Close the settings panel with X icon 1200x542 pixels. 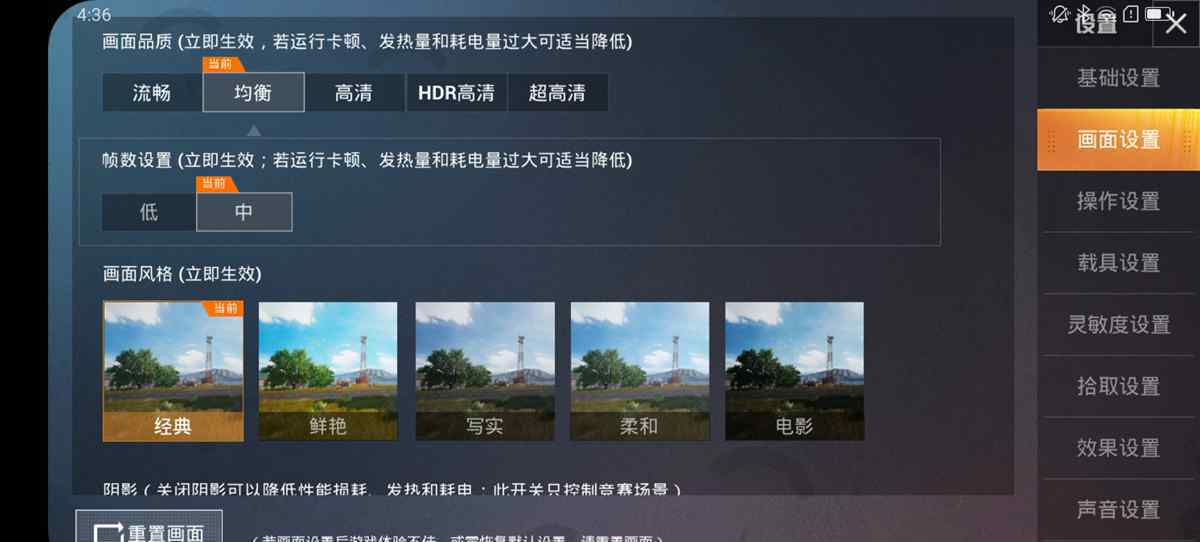[x=1176, y=24]
